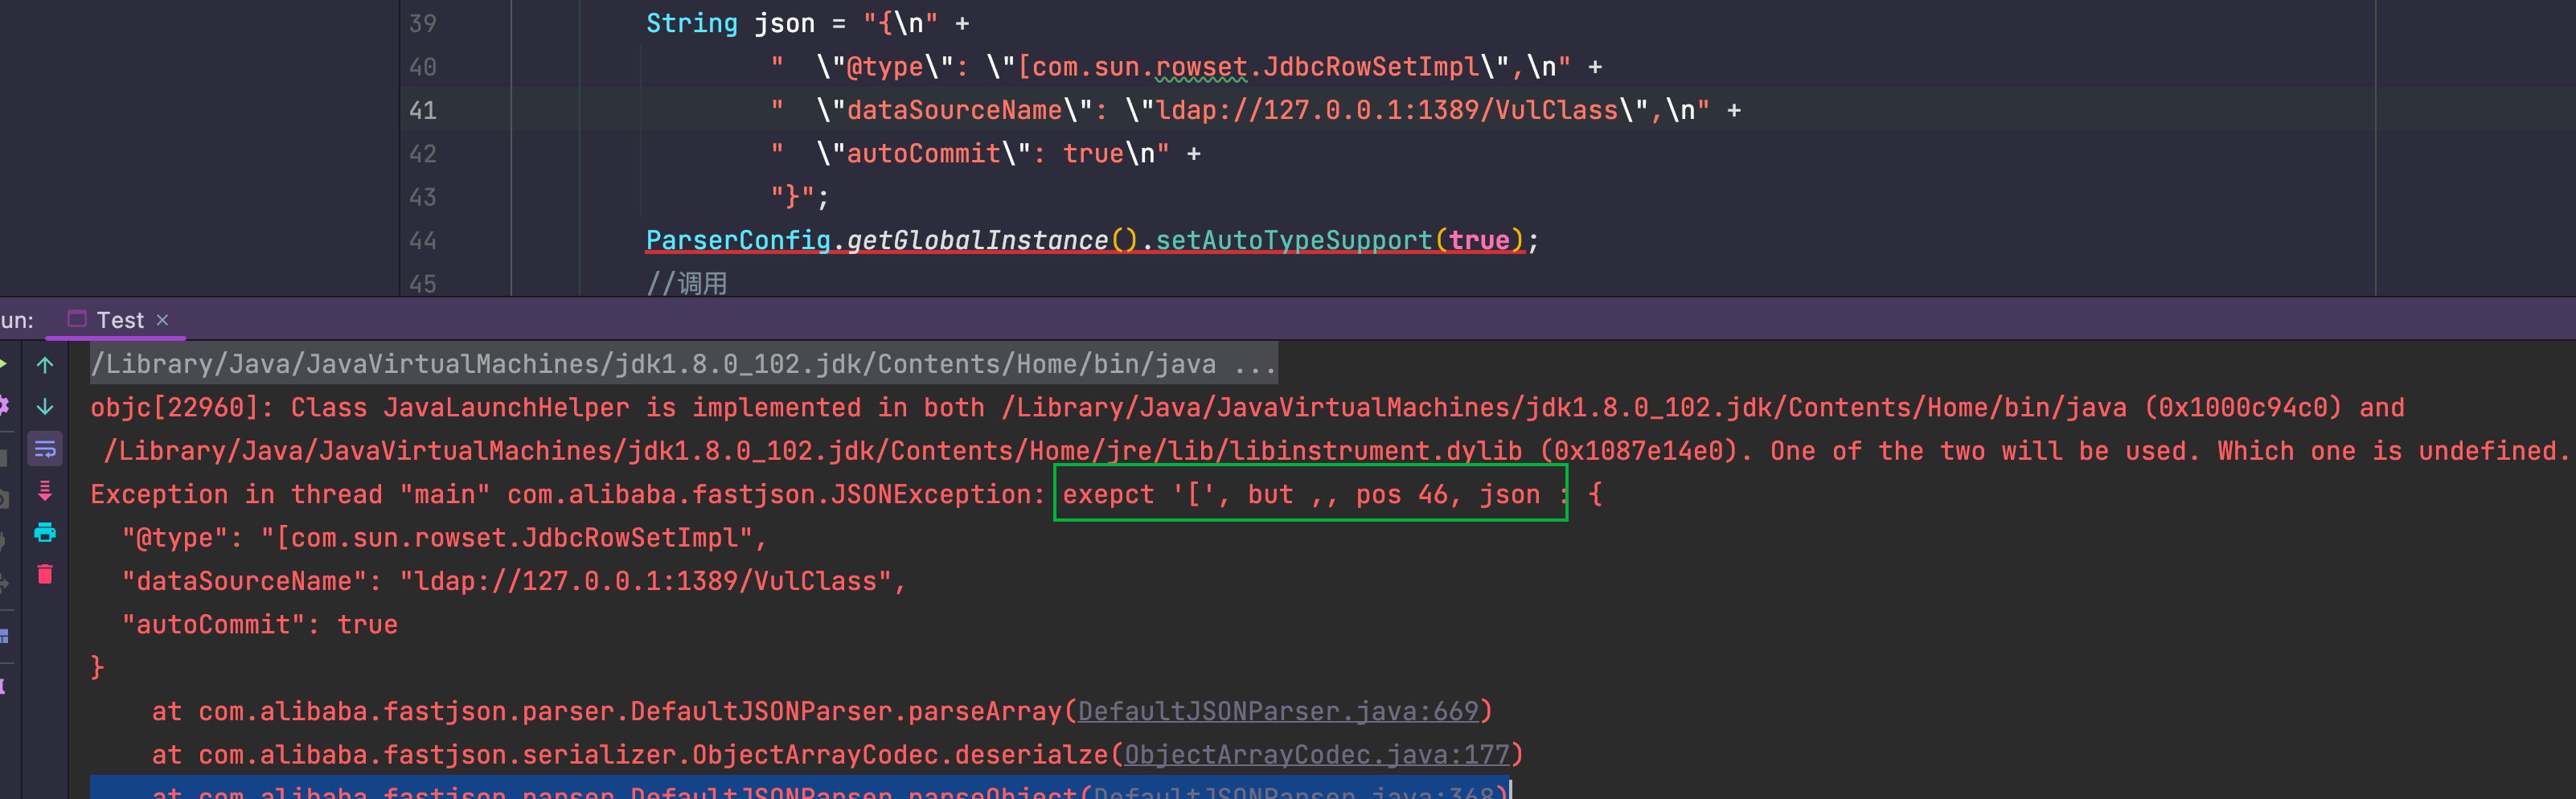Click the "@type" line in console output
The width and height of the screenshot is (2576, 799).
pos(444,538)
